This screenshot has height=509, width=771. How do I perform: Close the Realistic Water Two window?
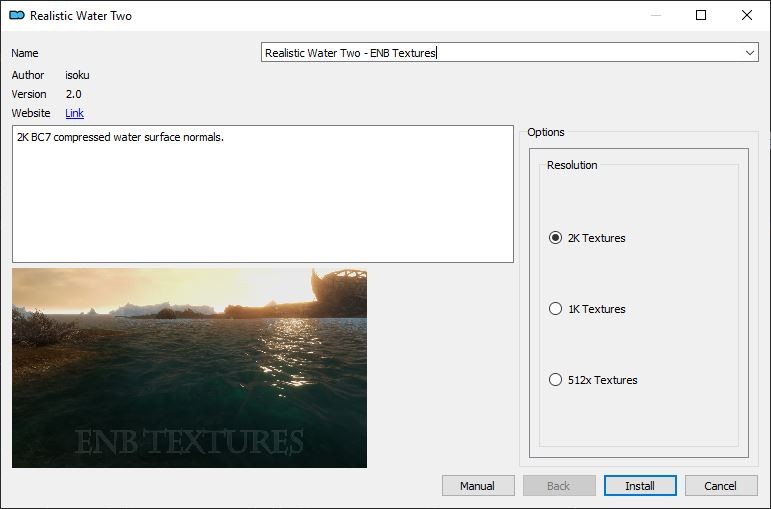[746, 15]
